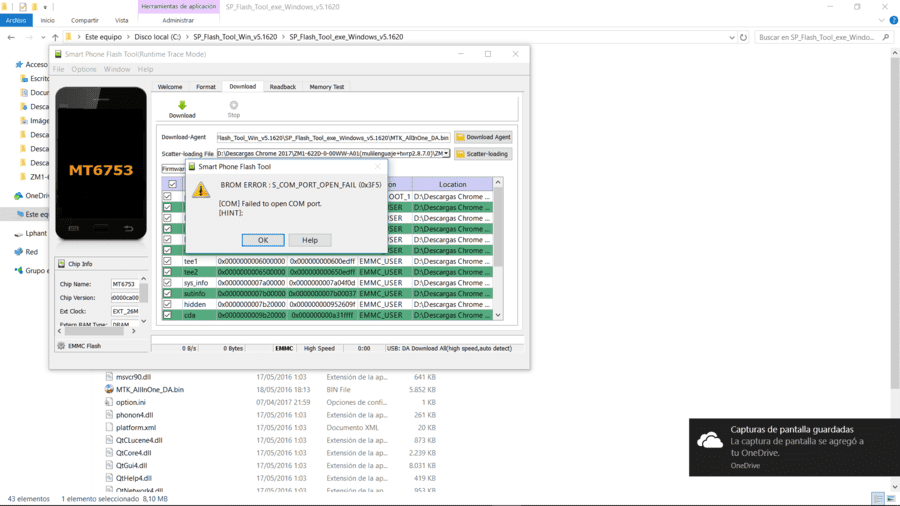
Task: Toggle the checkbox for the sys_info row
Action: click(x=167, y=283)
